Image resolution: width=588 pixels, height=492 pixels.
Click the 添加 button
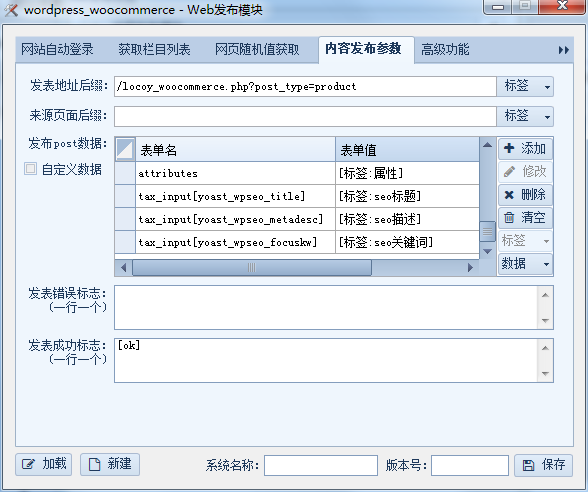(525, 148)
